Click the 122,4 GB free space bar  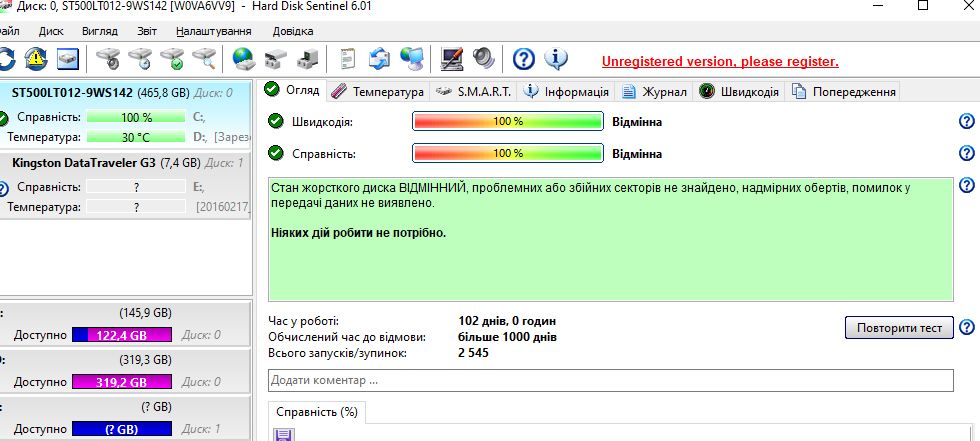(x=122, y=335)
